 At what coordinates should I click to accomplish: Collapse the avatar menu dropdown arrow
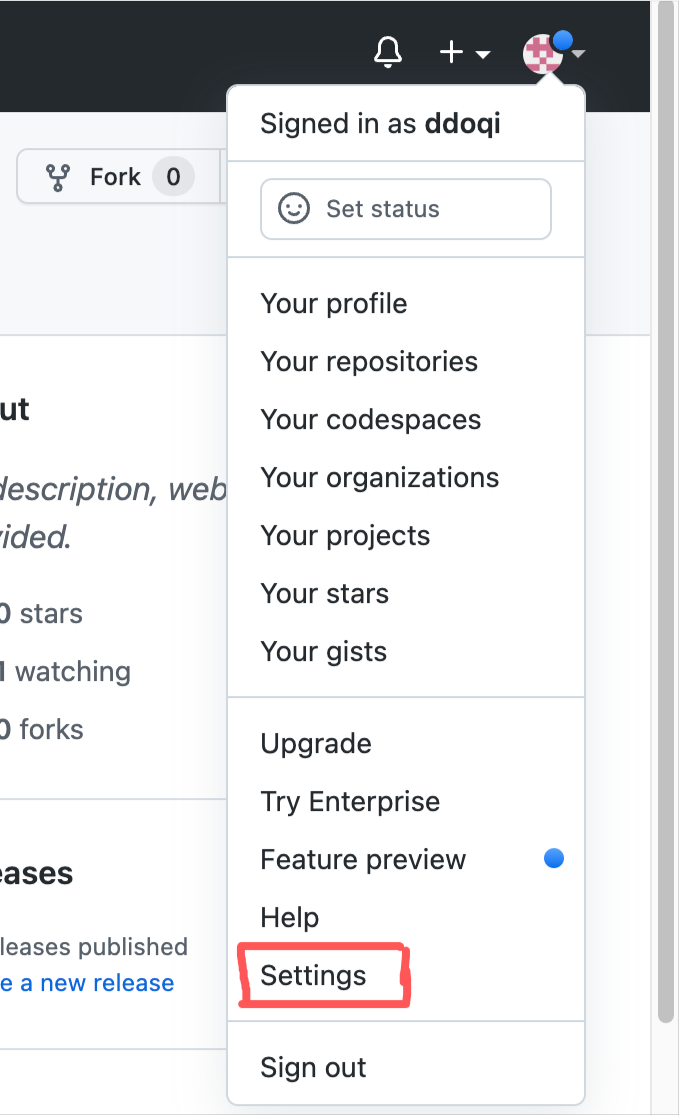point(578,53)
